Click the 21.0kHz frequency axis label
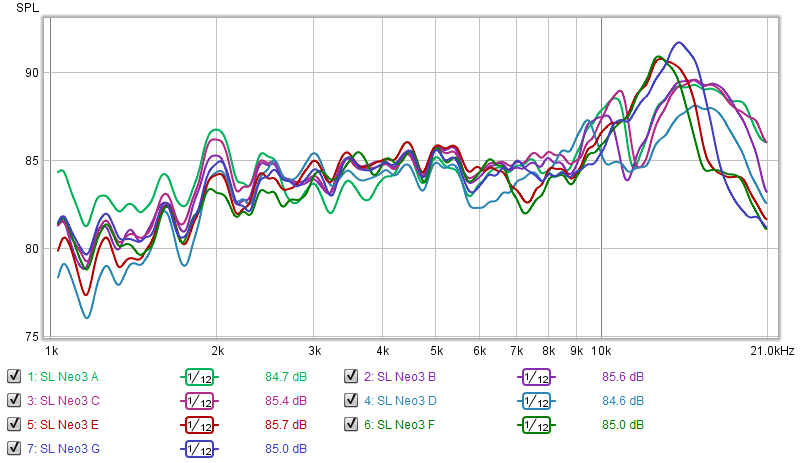Viewport: 800px width, 463px height. pyautogui.click(x=772, y=351)
